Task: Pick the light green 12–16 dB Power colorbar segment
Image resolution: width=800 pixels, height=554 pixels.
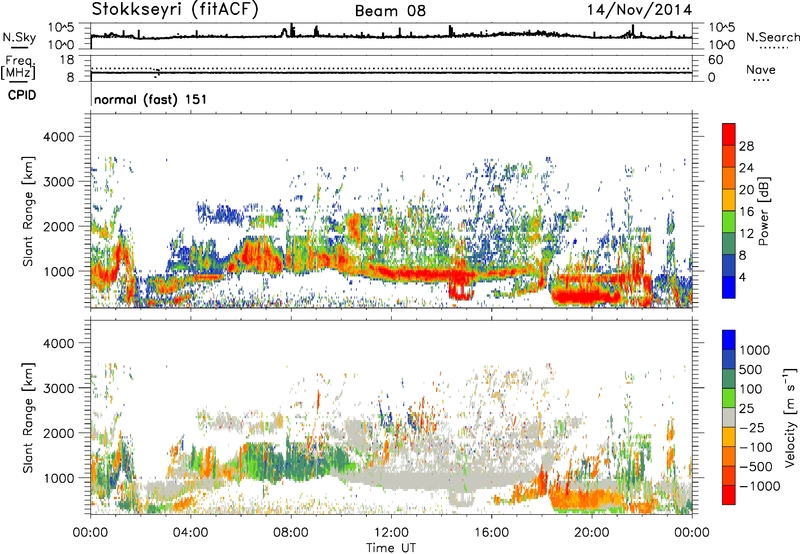Action: point(729,221)
